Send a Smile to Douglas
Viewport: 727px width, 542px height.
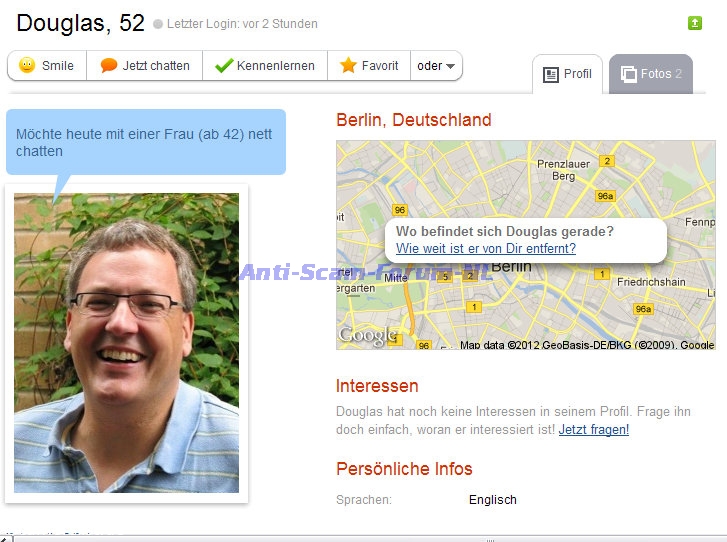pos(47,65)
